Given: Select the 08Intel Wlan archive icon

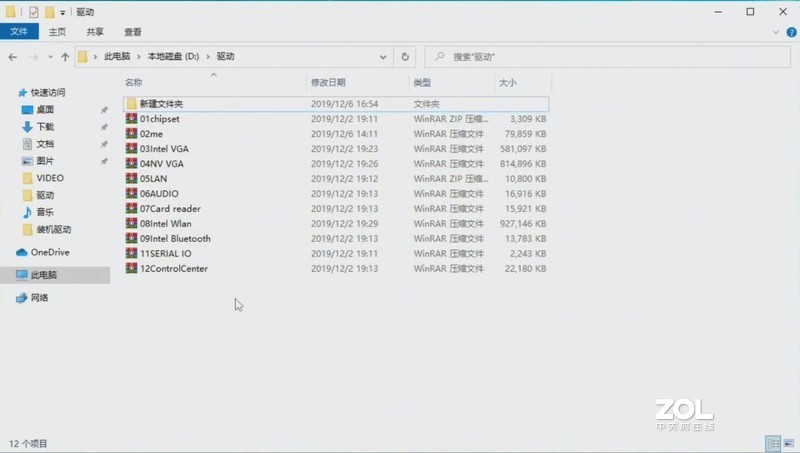Looking at the screenshot, I should (132, 223).
